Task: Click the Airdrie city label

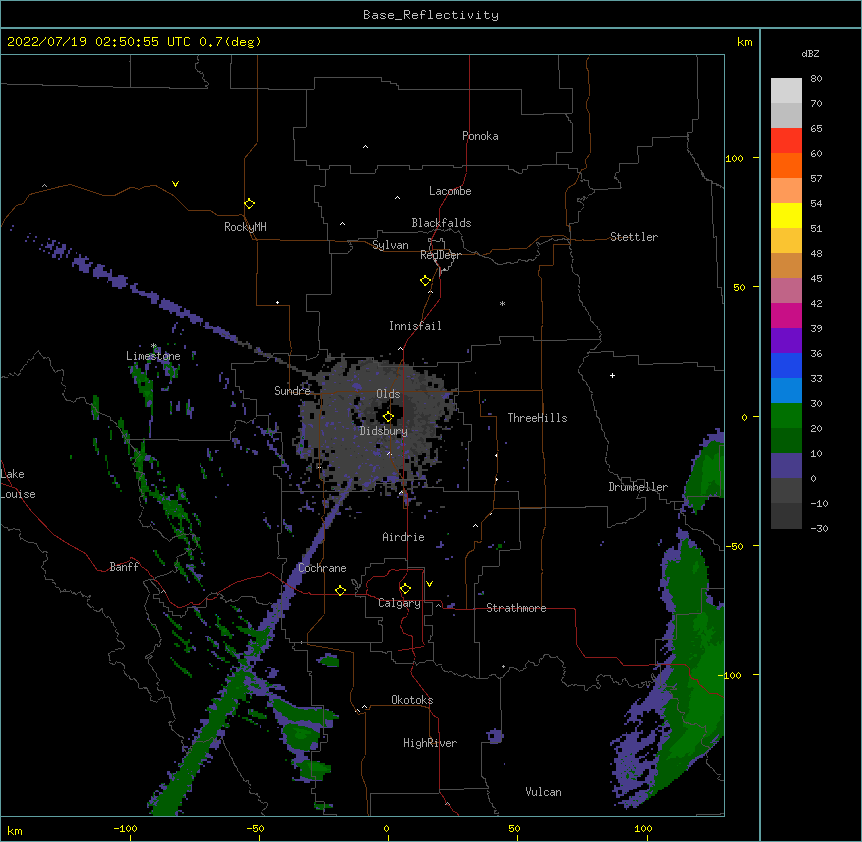Action: [404, 537]
